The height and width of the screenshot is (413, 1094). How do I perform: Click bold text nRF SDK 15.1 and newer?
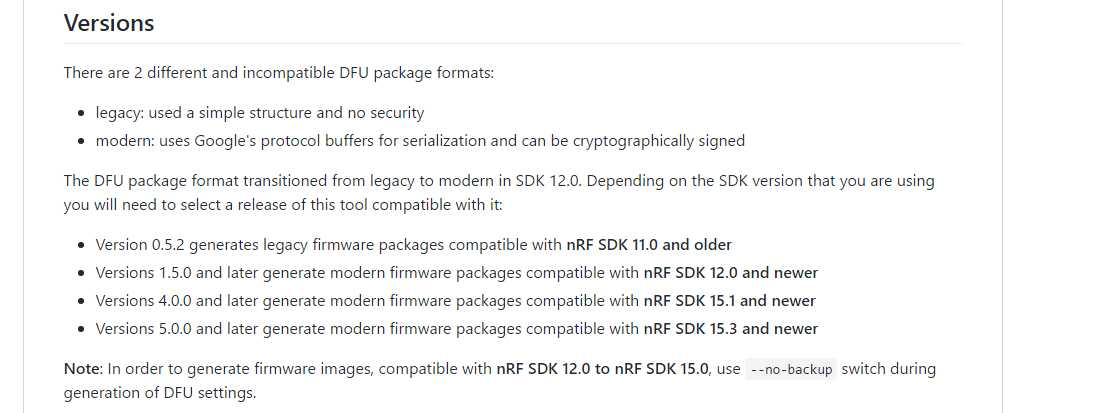click(x=729, y=301)
